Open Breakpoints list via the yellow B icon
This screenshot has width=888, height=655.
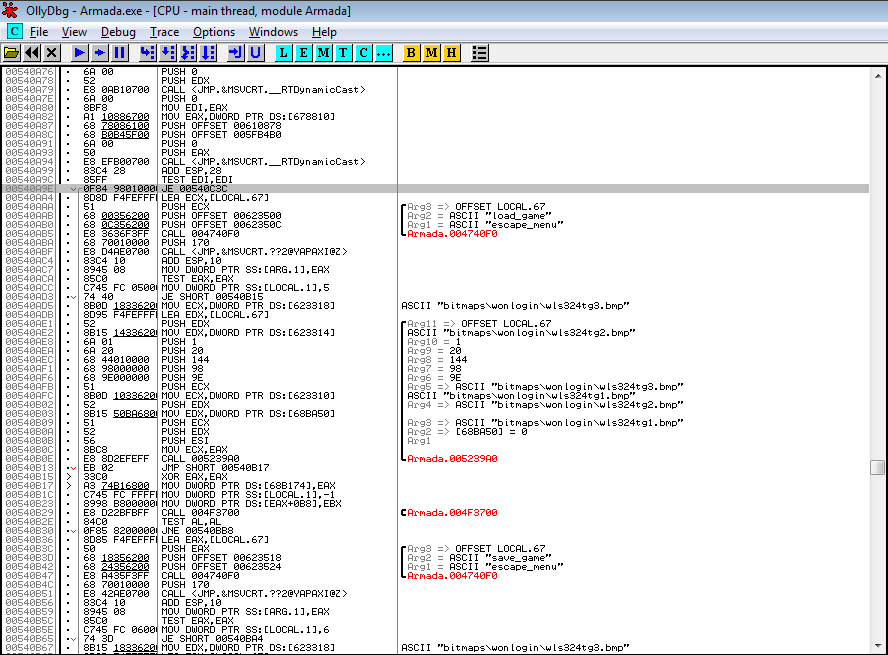click(x=411, y=53)
